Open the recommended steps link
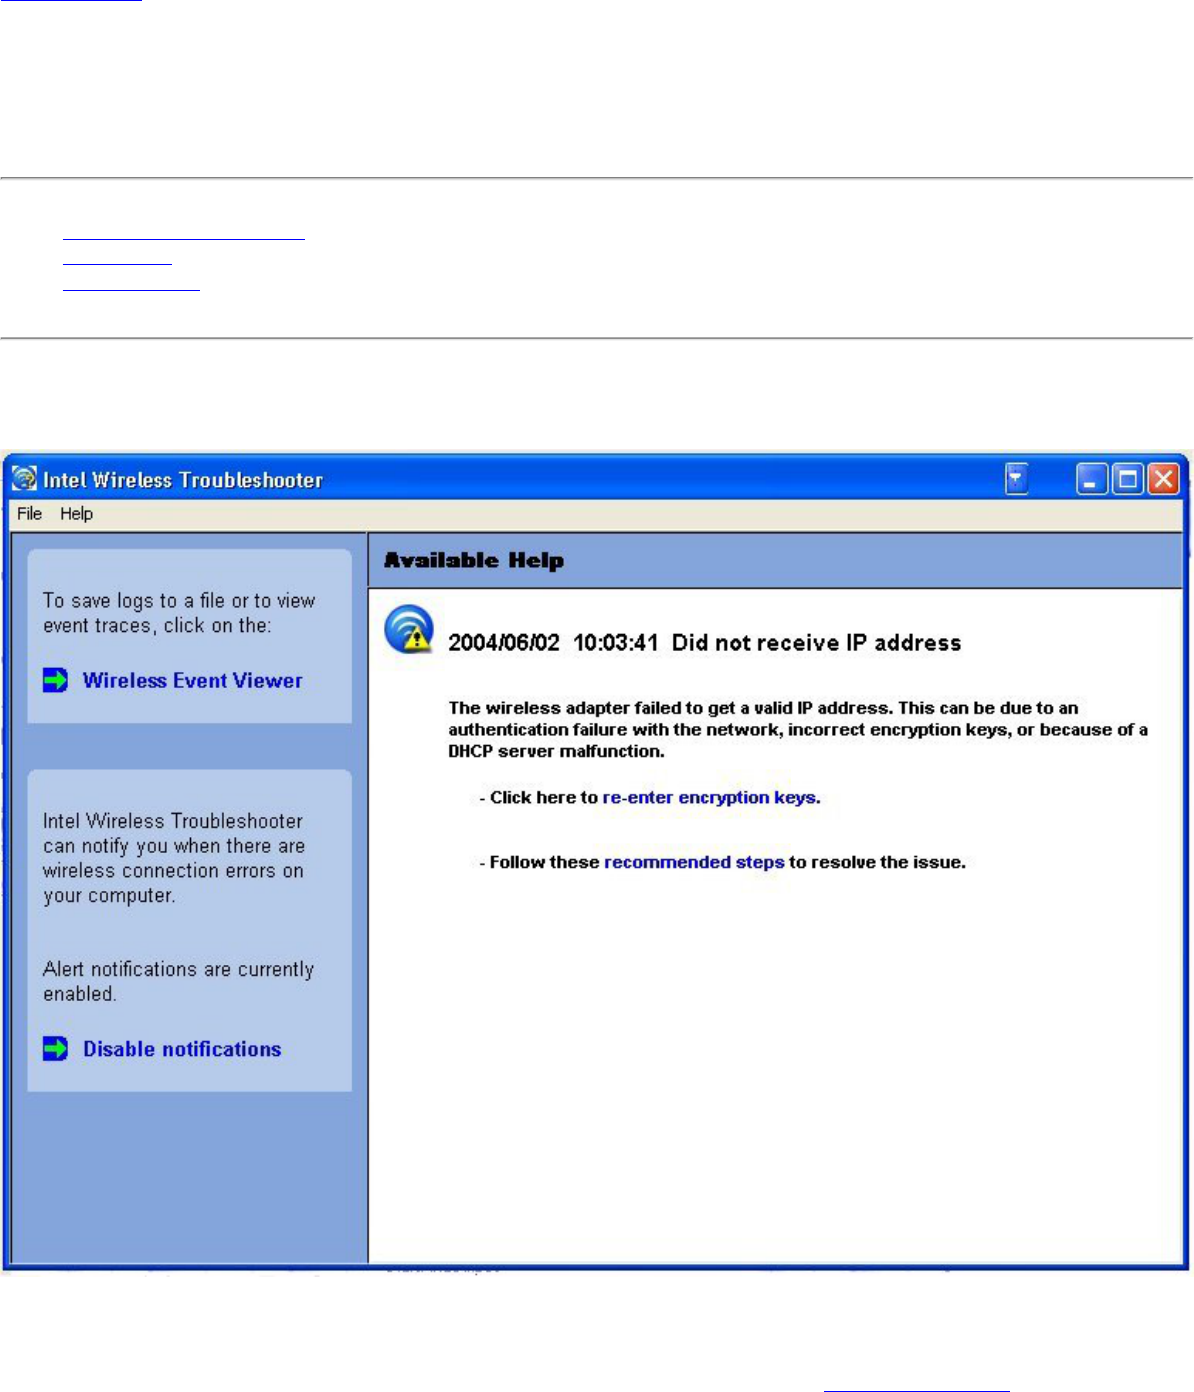Screen dimensions: 1194x1392 pyautogui.click(x=694, y=862)
